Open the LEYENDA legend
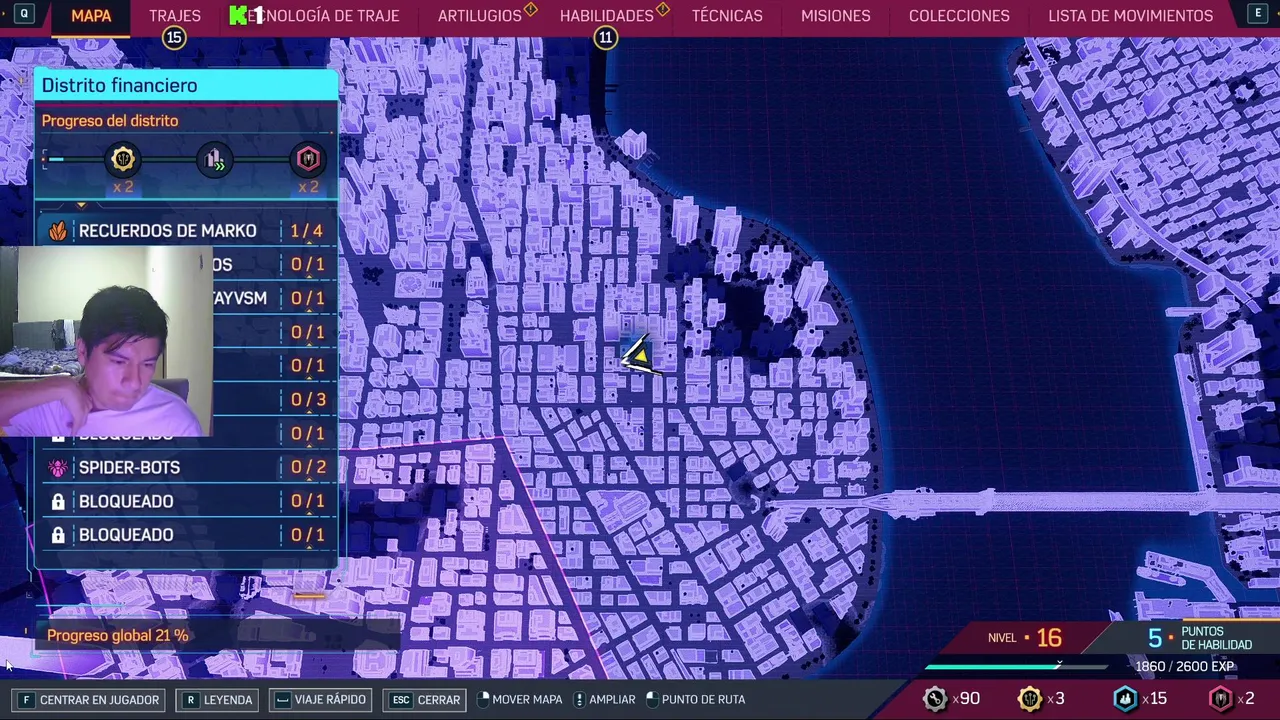This screenshot has height=720, width=1280. click(x=218, y=700)
